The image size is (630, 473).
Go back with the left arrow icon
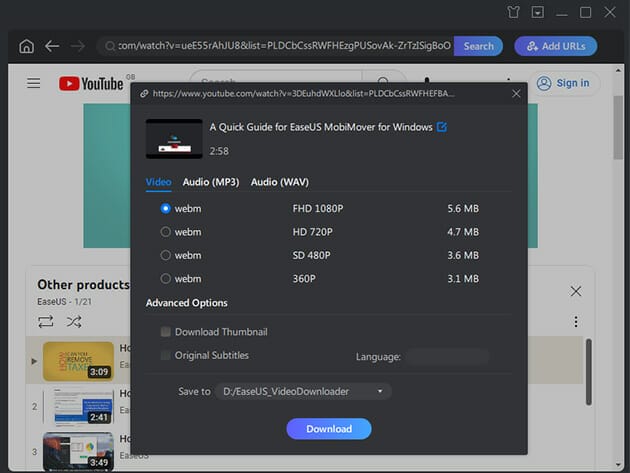(x=52, y=46)
